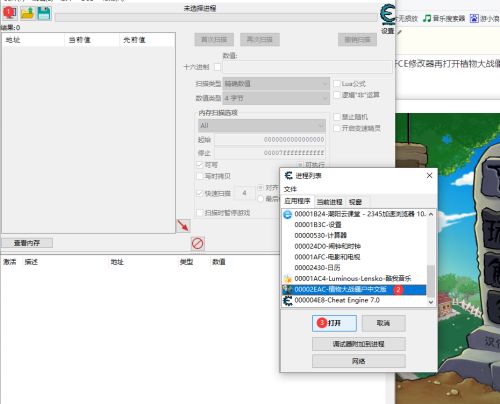This screenshot has width=500, height=404.
Task: Click the music search bookmark in browser
Action: pos(444,18)
